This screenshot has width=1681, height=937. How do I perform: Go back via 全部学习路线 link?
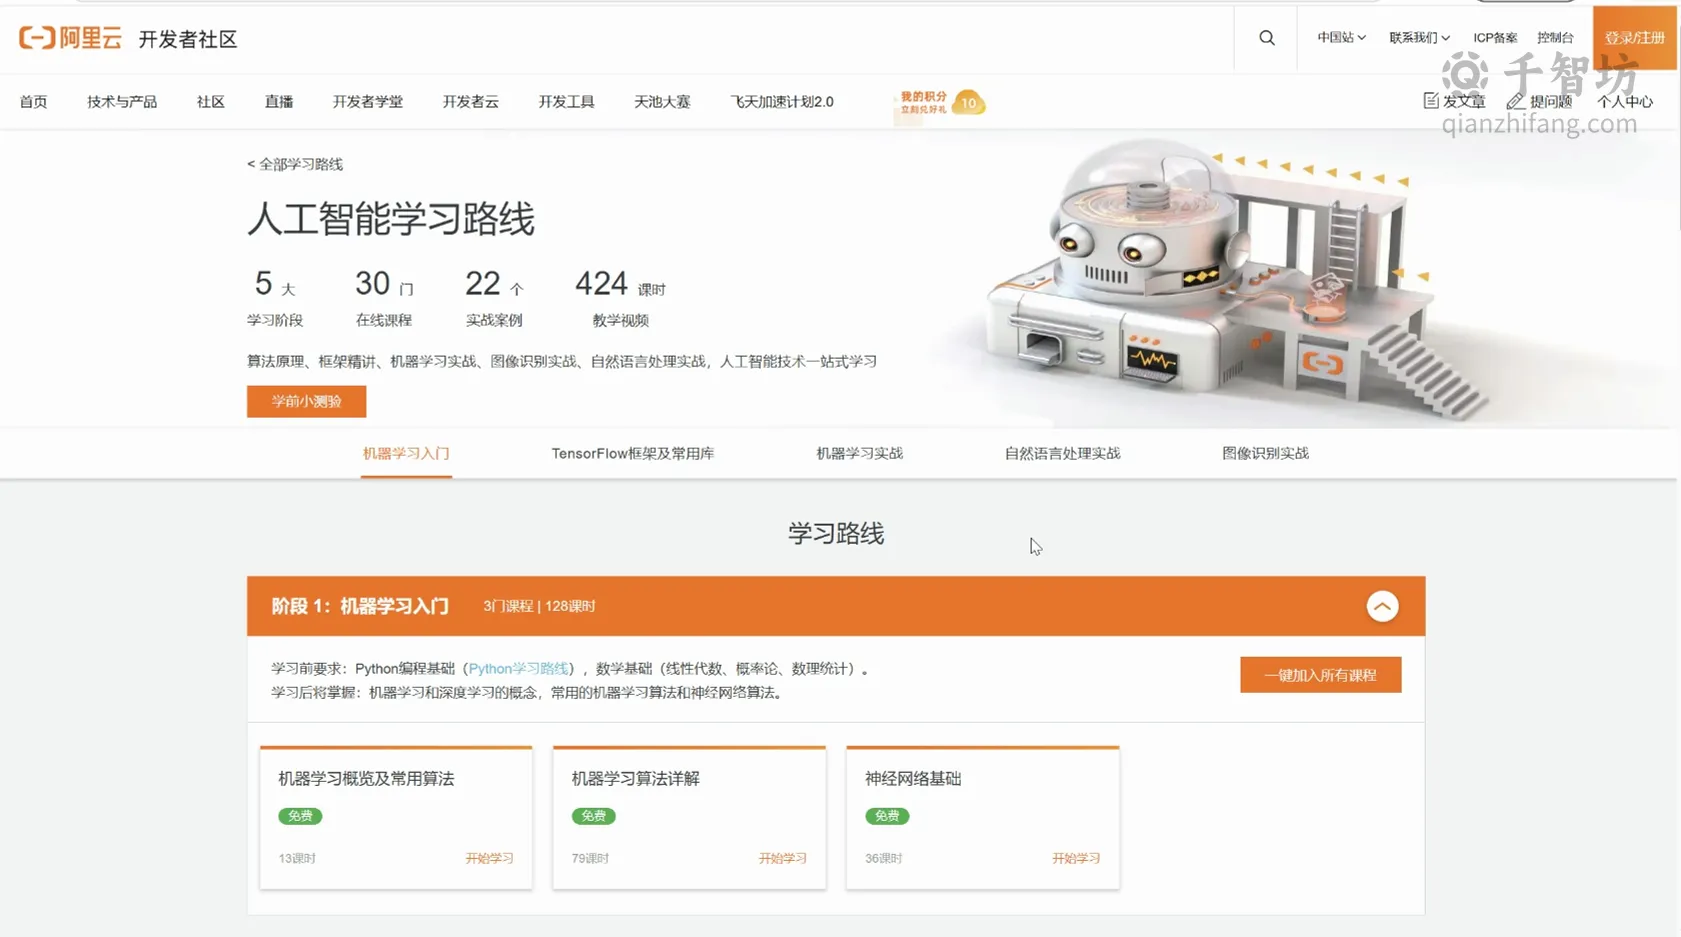(295, 164)
